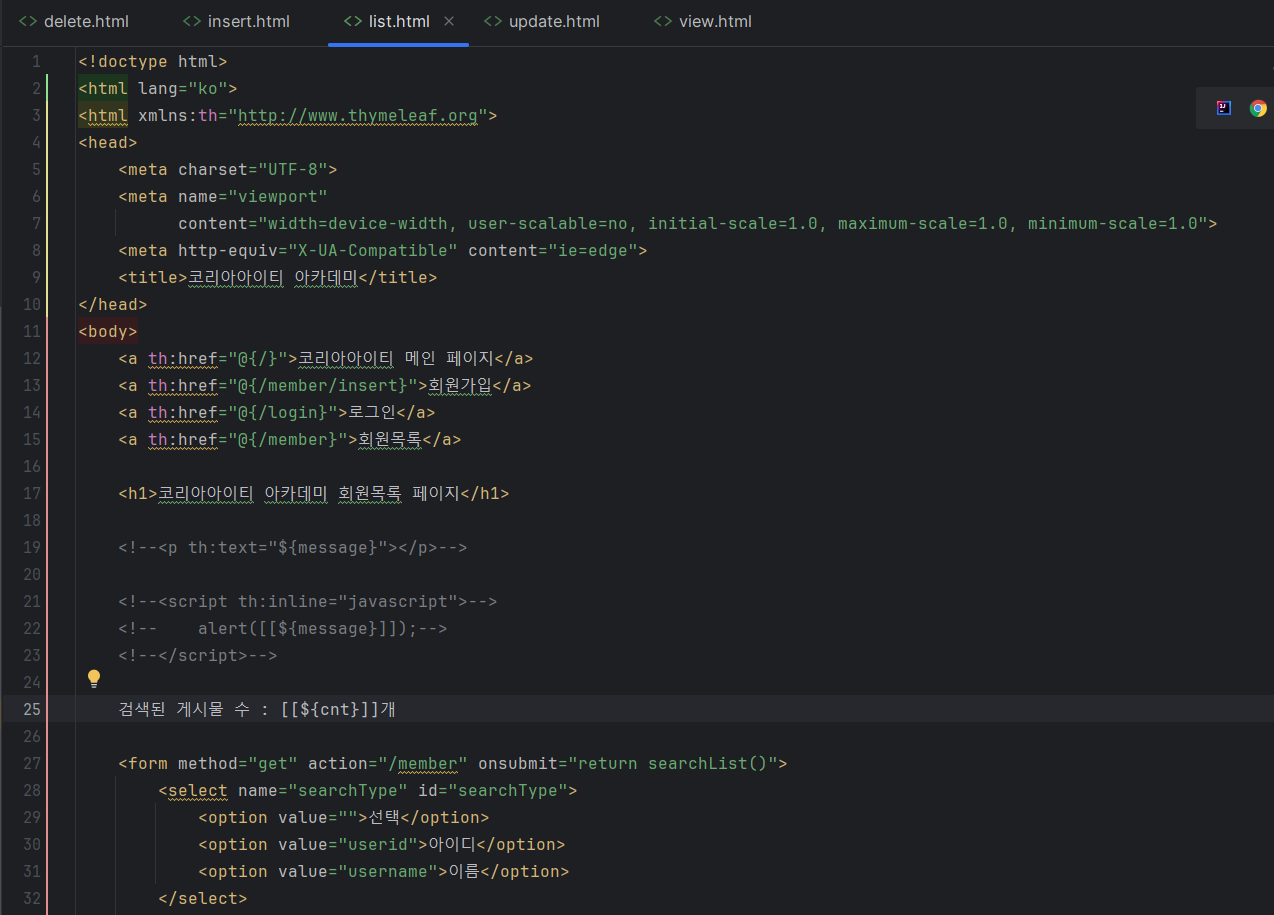Image resolution: width=1274 pixels, height=915 pixels.
Task: Click the 로그인 anchor text
Action: click(x=372, y=412)
